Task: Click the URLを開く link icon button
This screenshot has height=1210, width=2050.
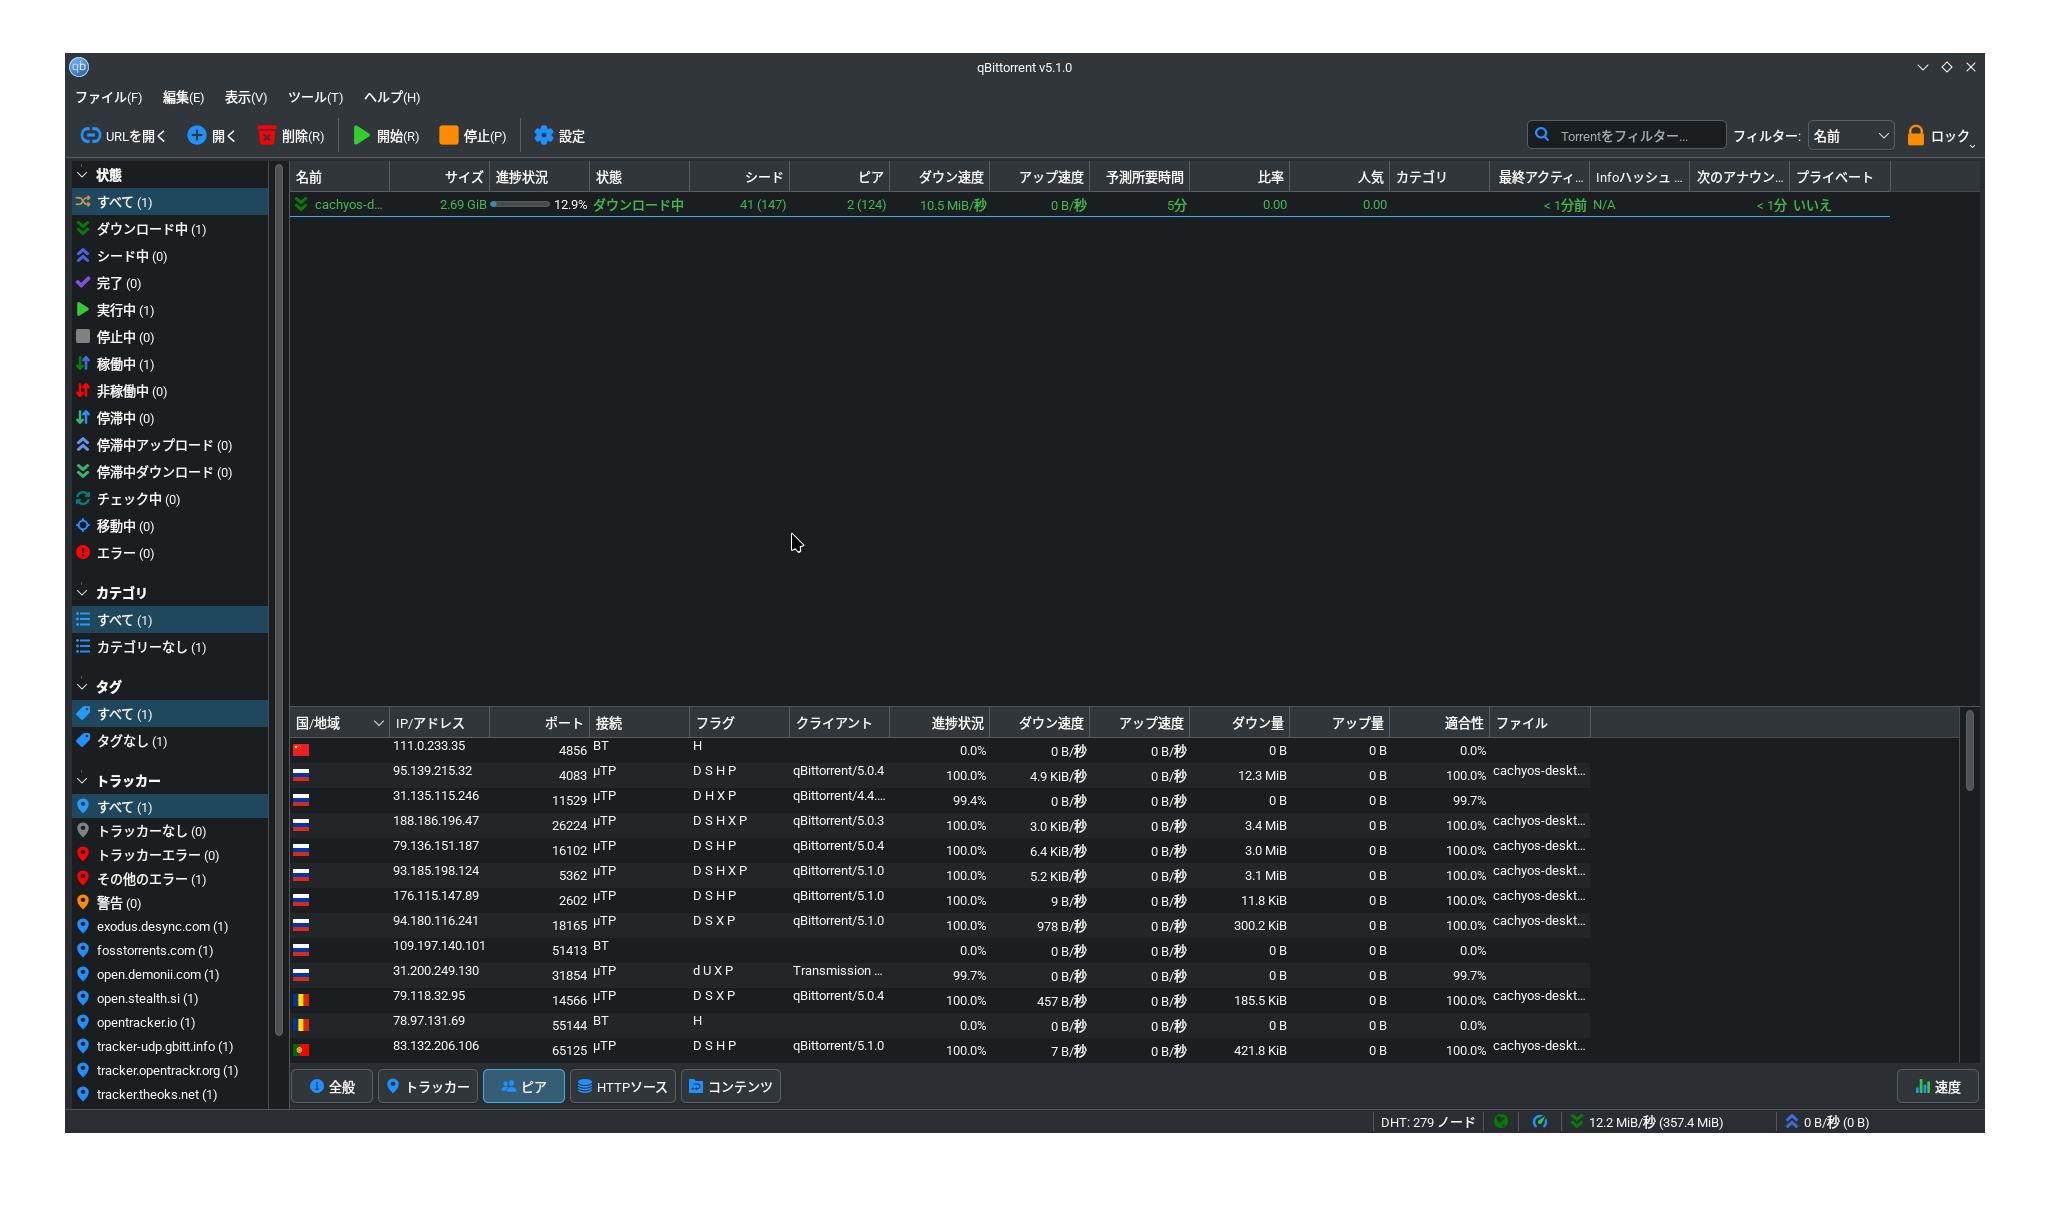Action: (x=123, y=136)
